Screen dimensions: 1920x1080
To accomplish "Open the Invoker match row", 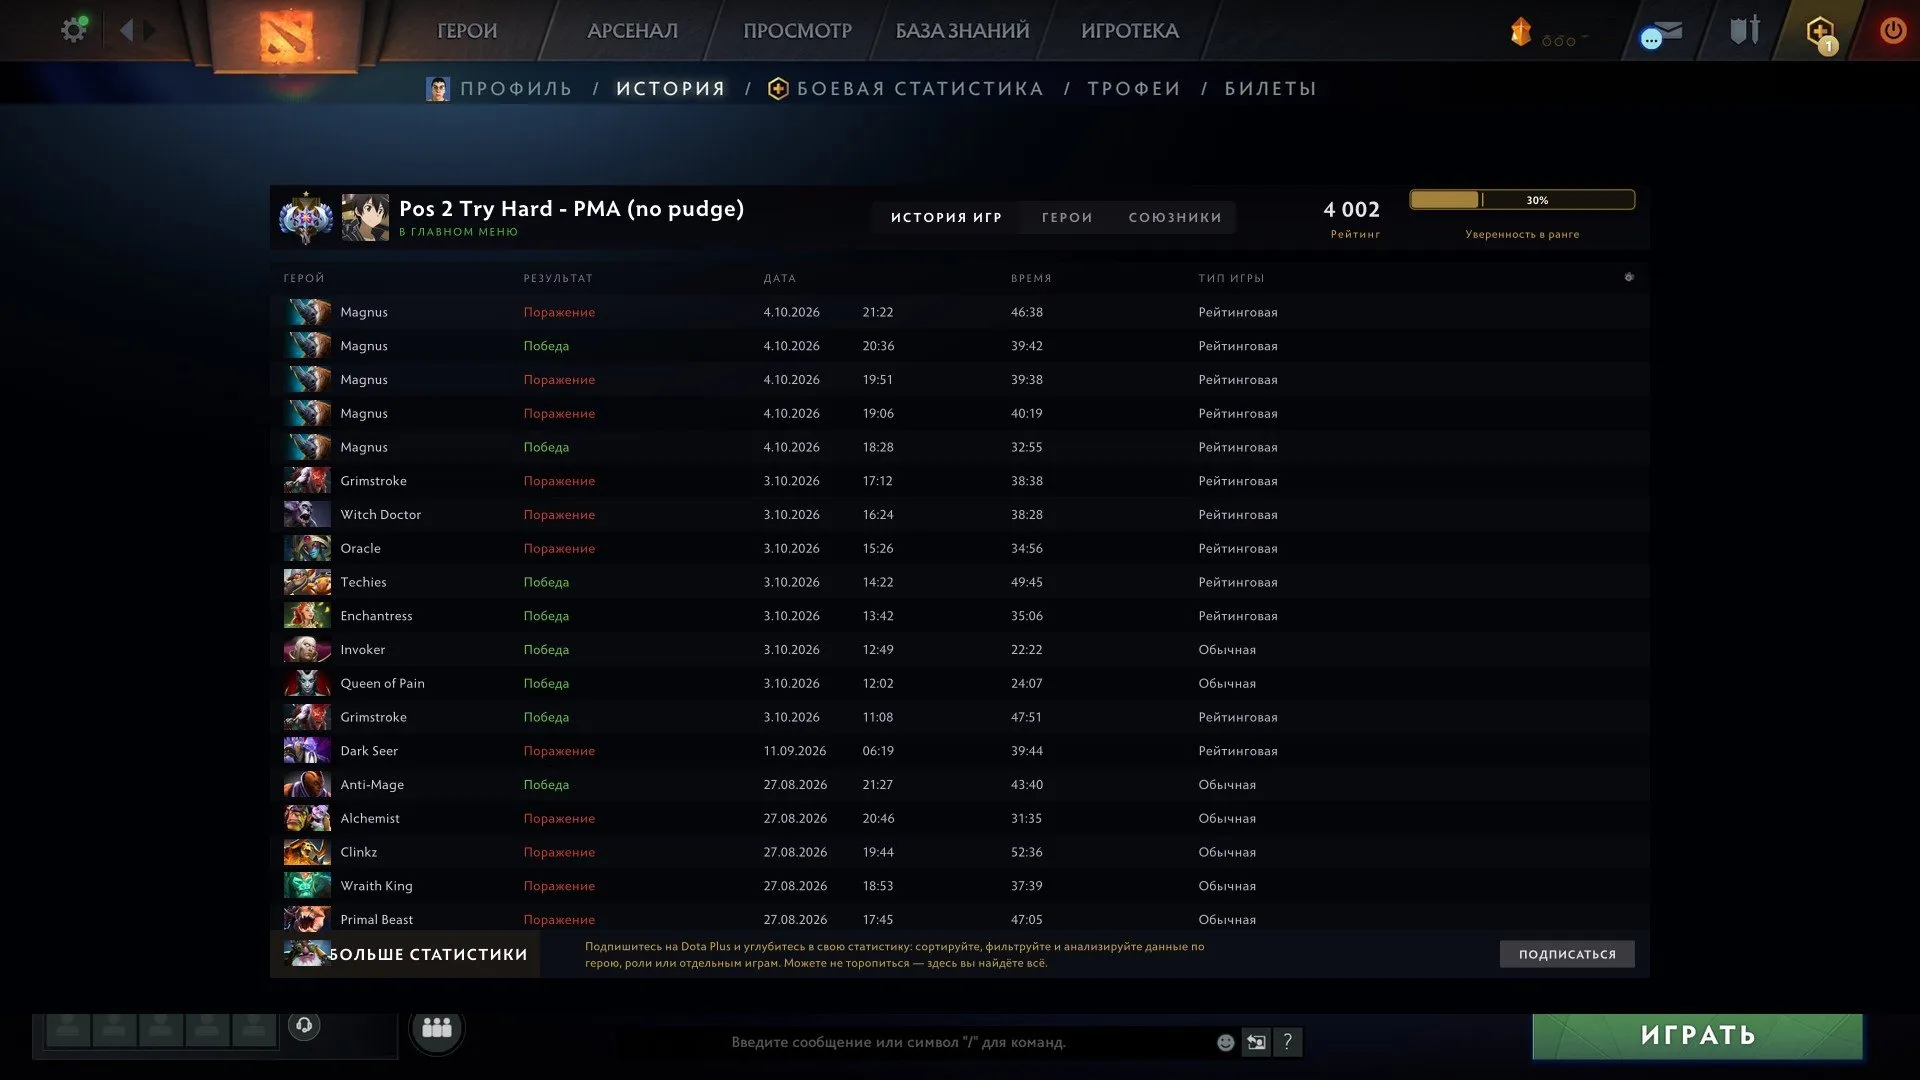I will pos(960,649).
